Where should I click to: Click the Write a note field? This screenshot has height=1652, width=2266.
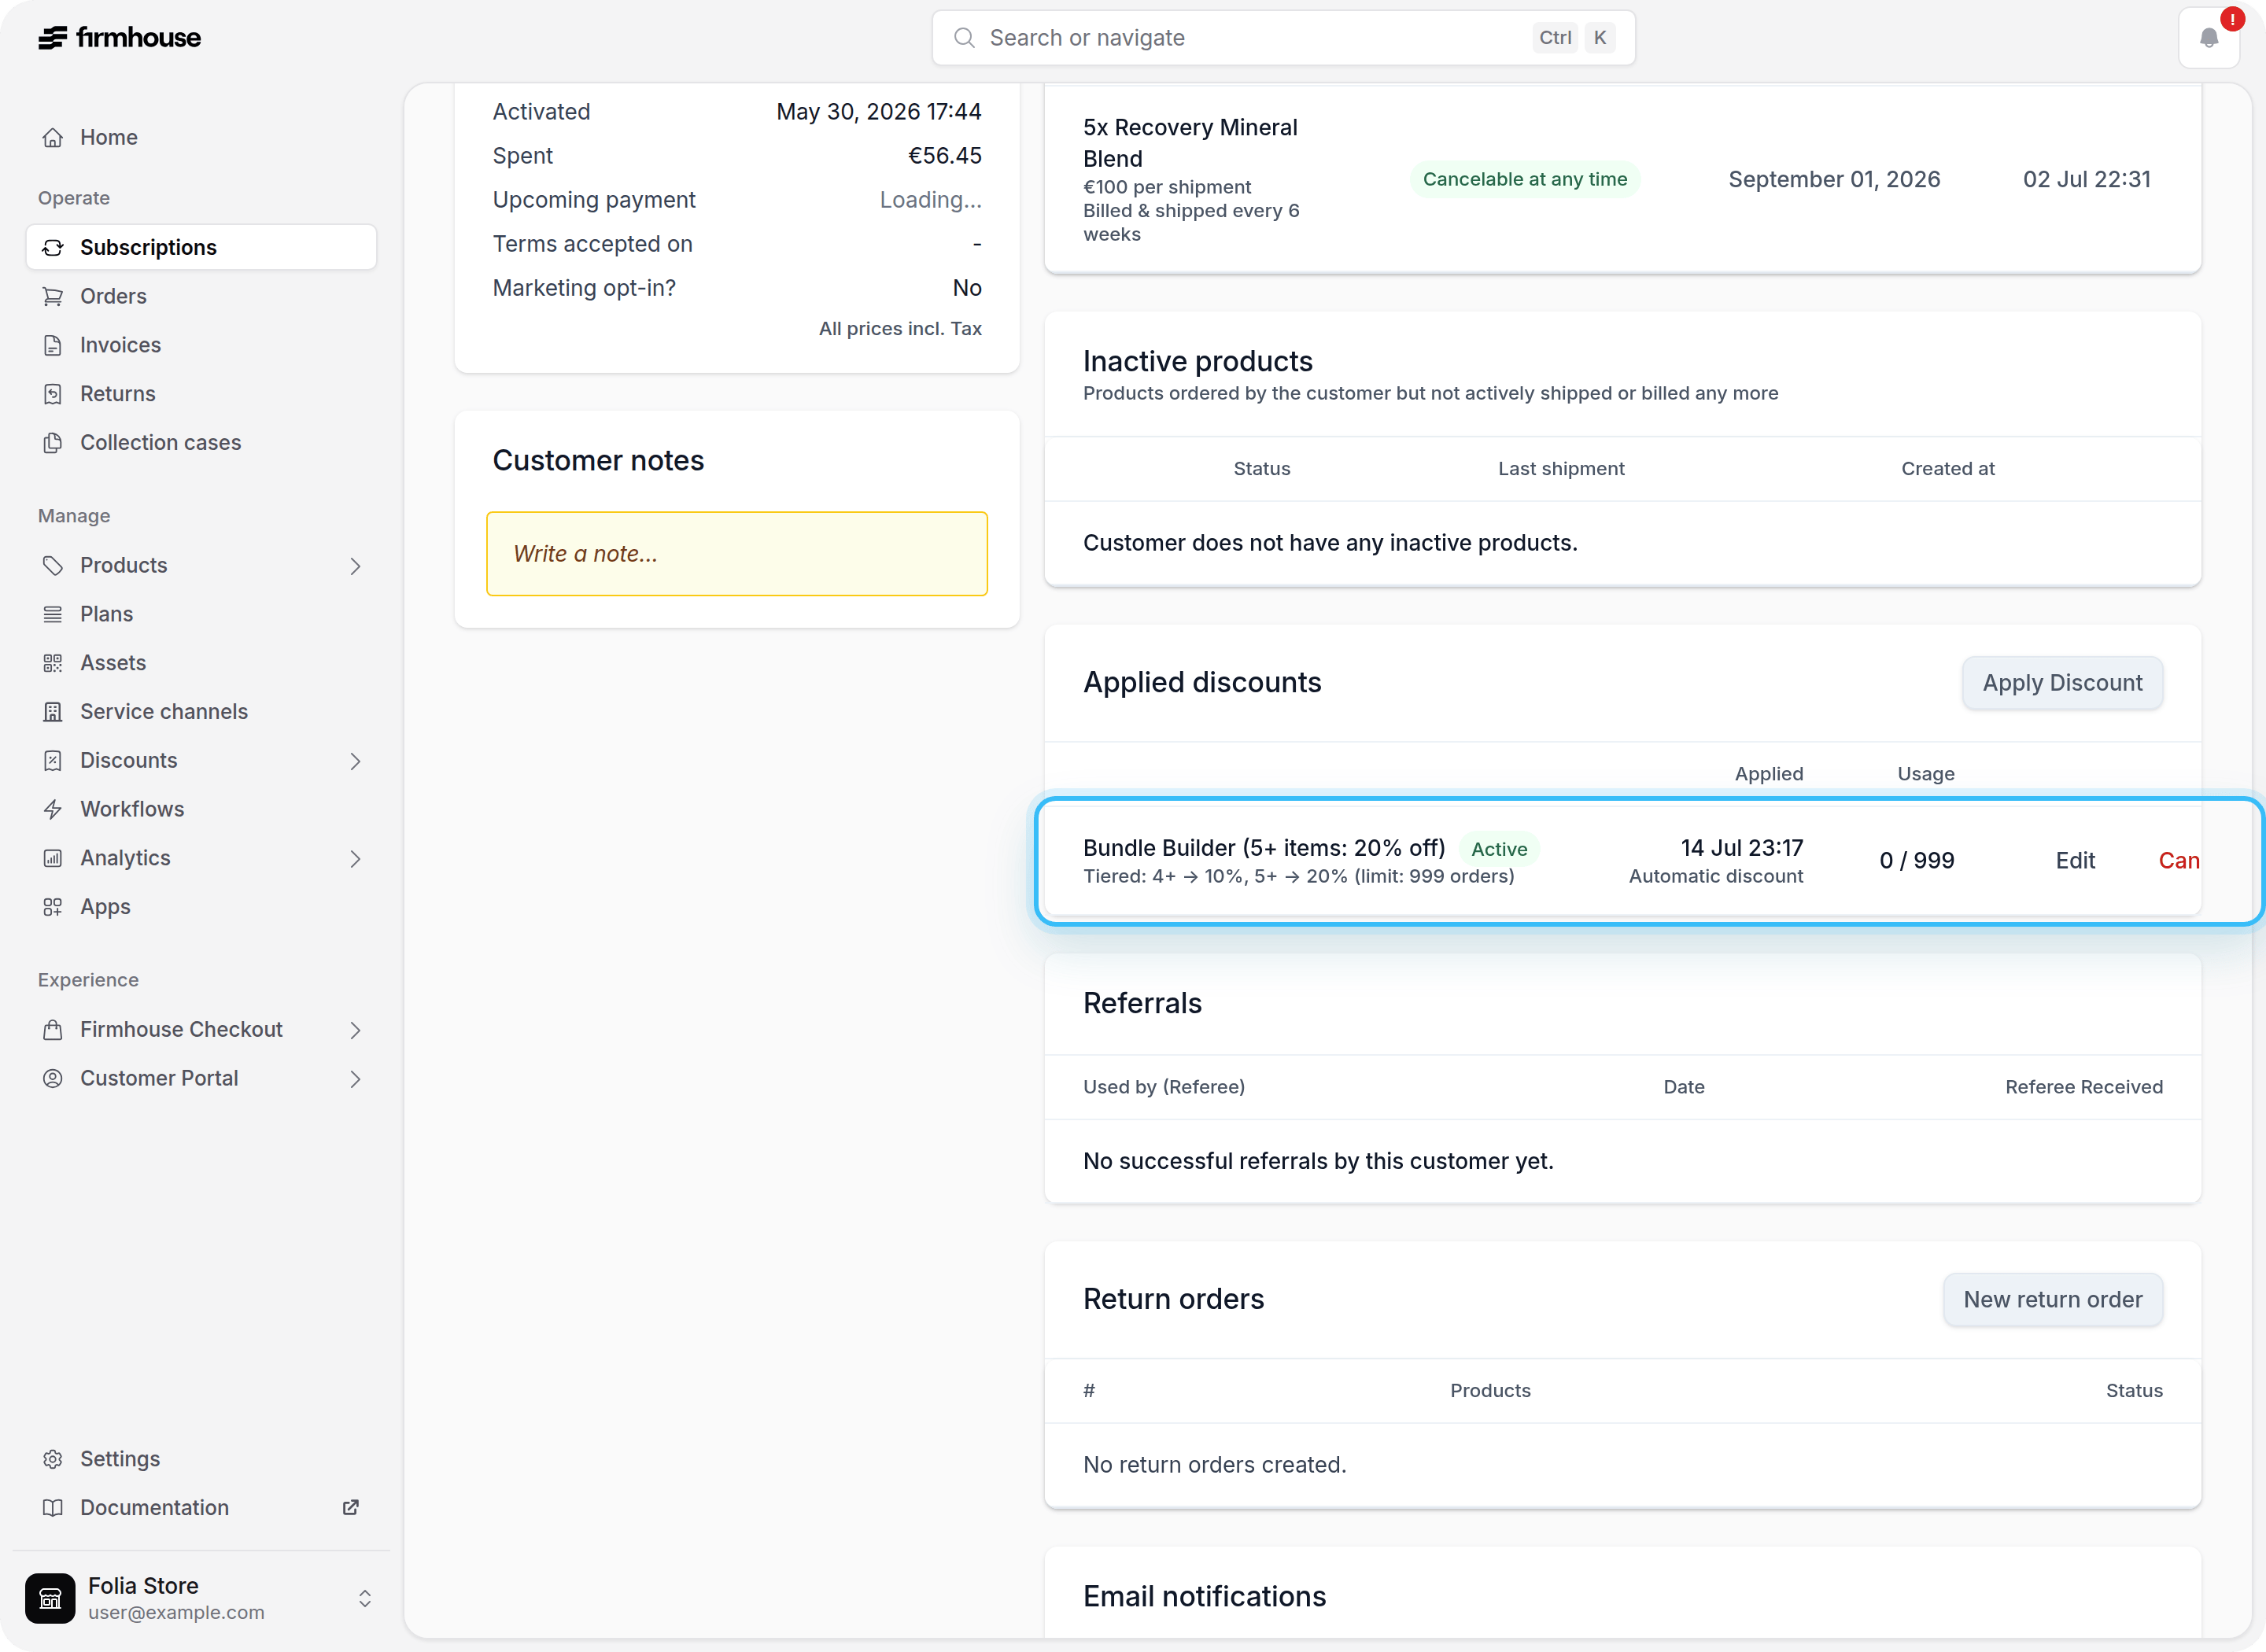[736, 554]
